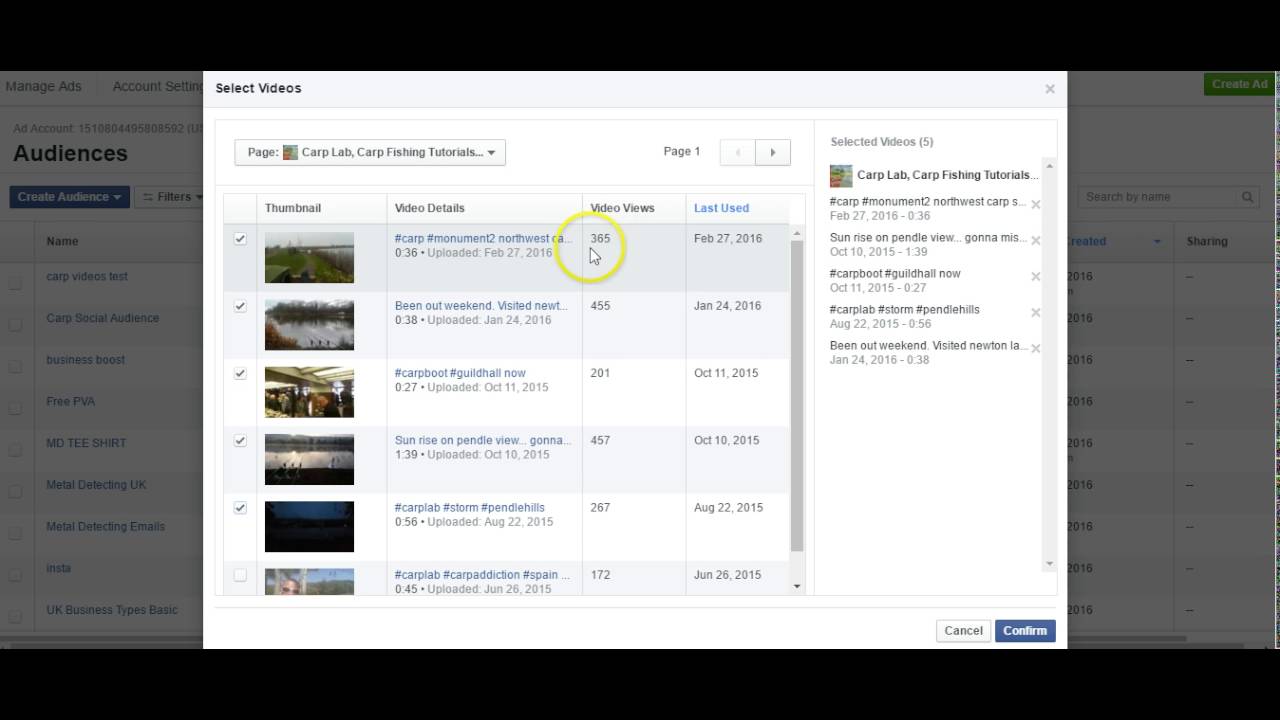Check the business boost row checkbox
1280x720 pixels.
(x=15, y=367)
